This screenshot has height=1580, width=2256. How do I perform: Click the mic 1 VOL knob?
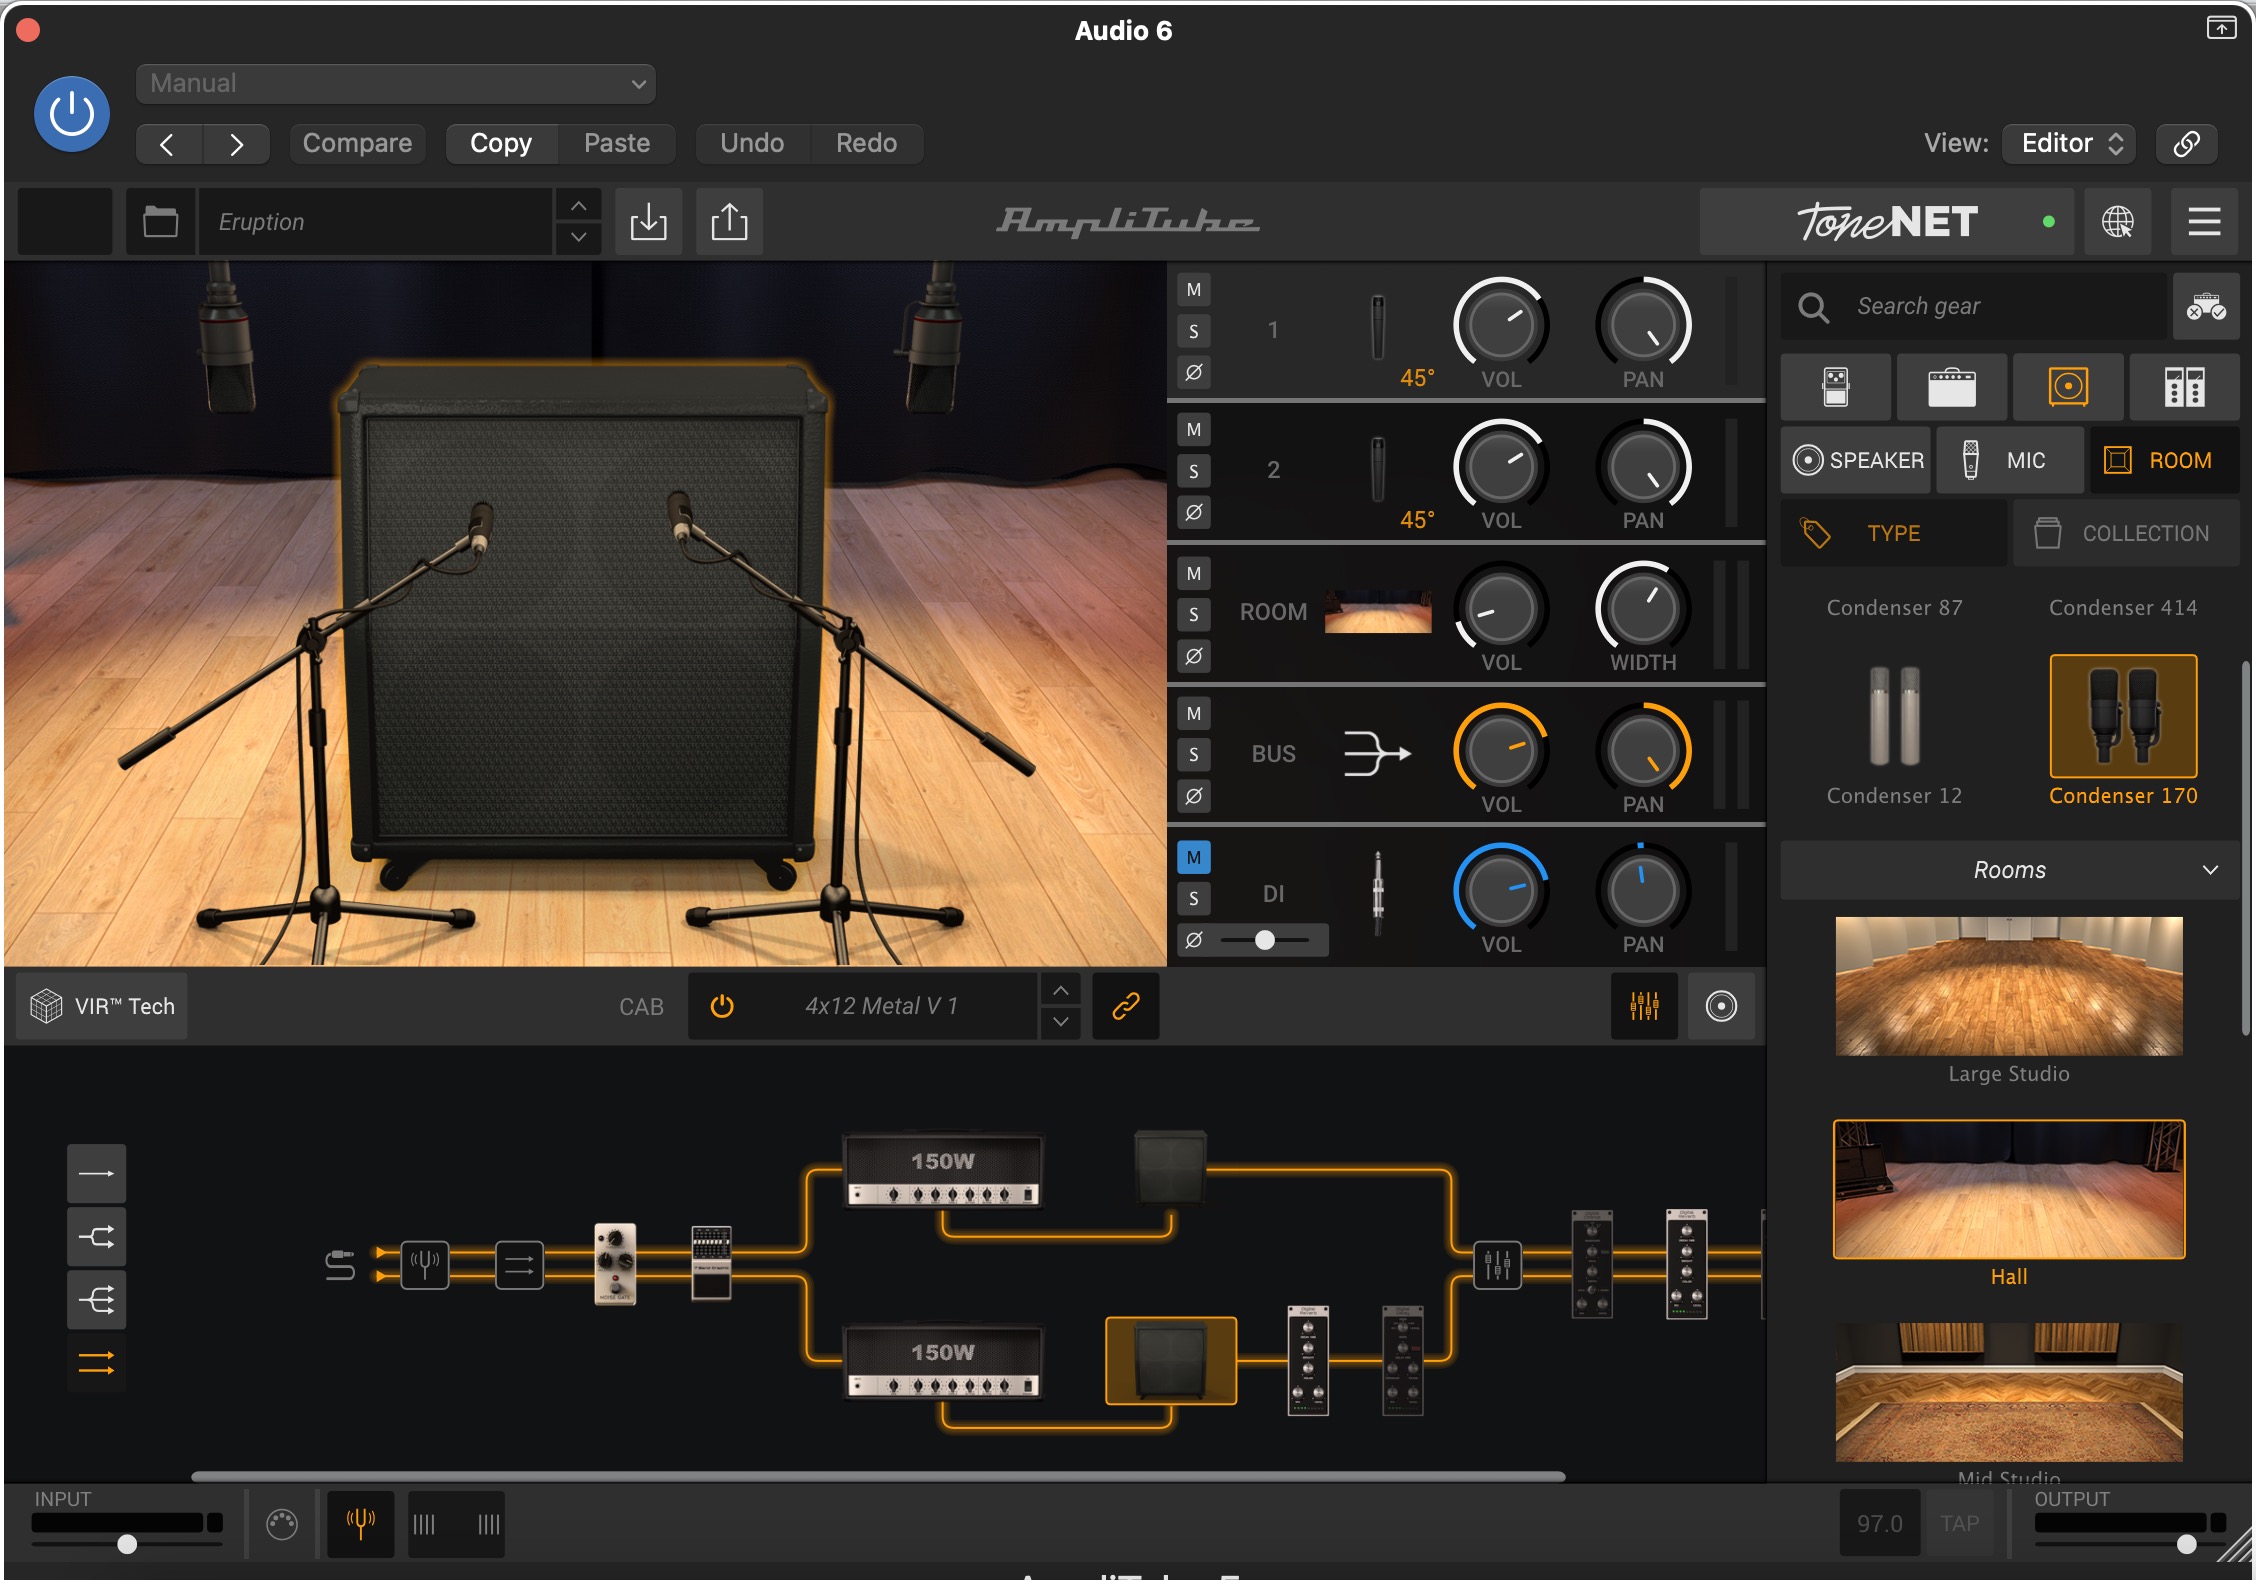click(x=1501, y=325)
